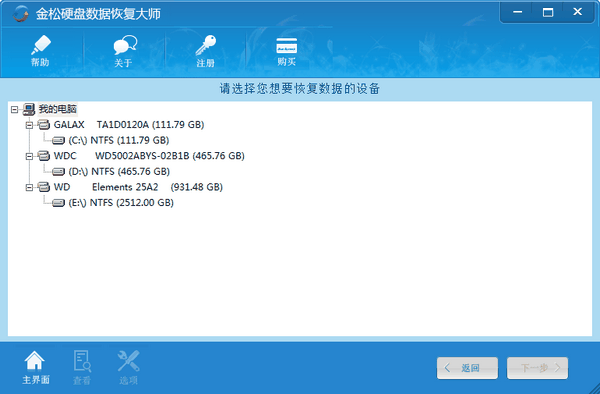Select WDC WD5002ABYS-02B1B (465.76 GB) disk
This screenshot has height=394, width=600.
[x=149, y=156]
